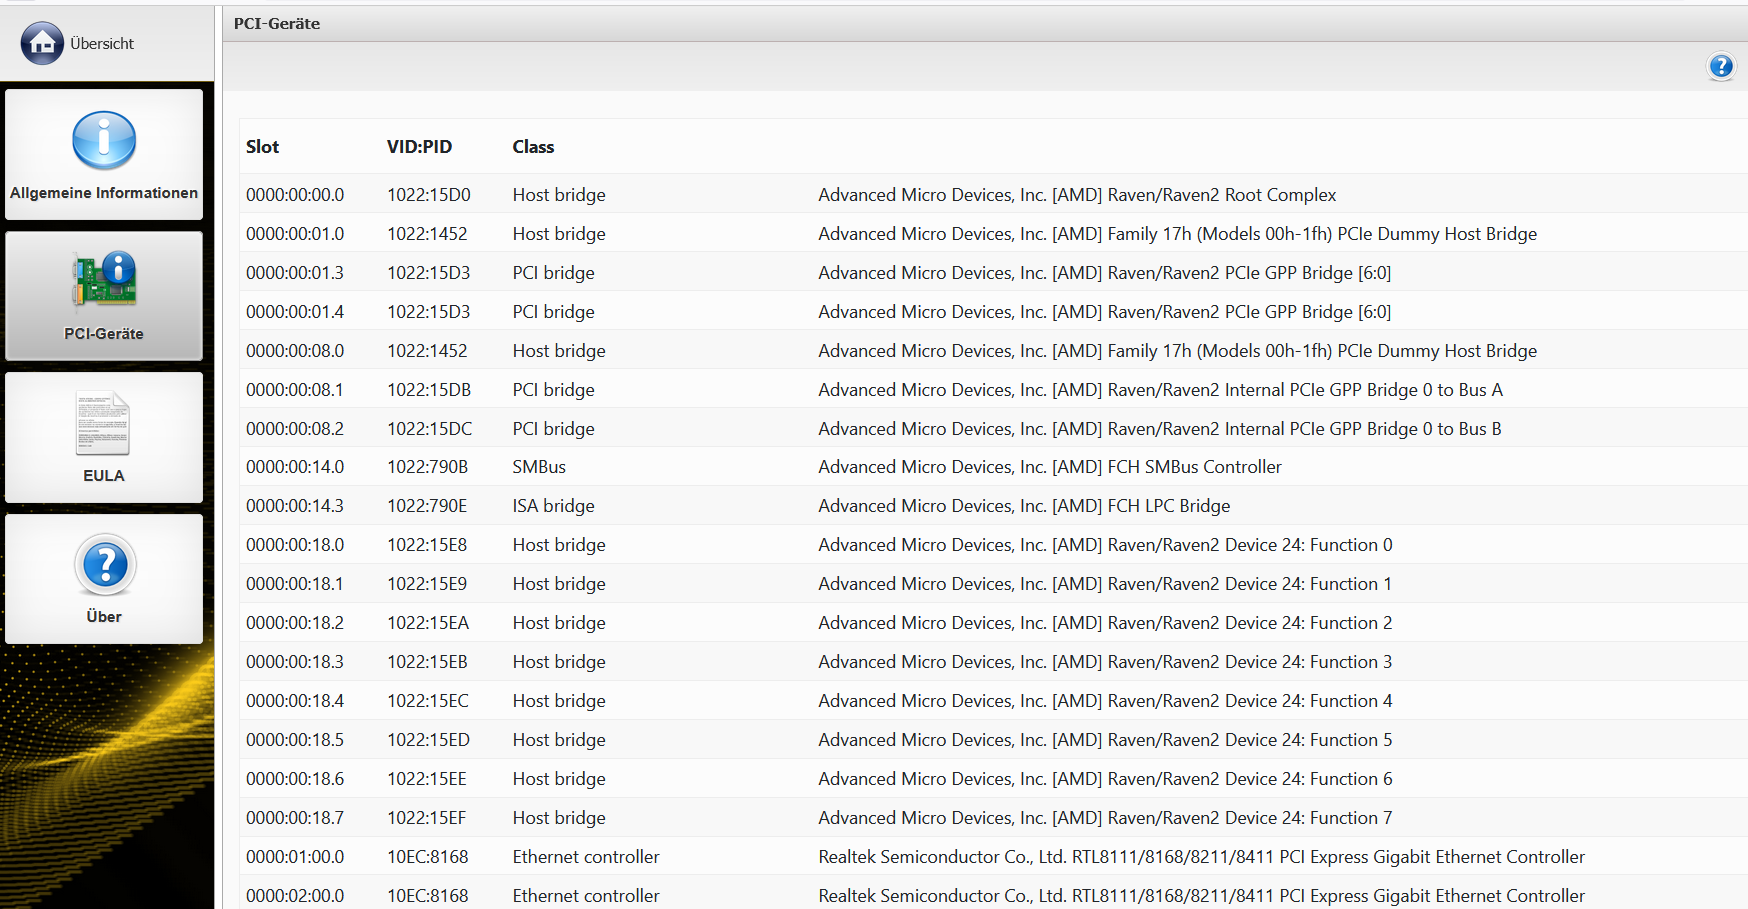Select slot 0000:00:18.4

pos(295,701)
